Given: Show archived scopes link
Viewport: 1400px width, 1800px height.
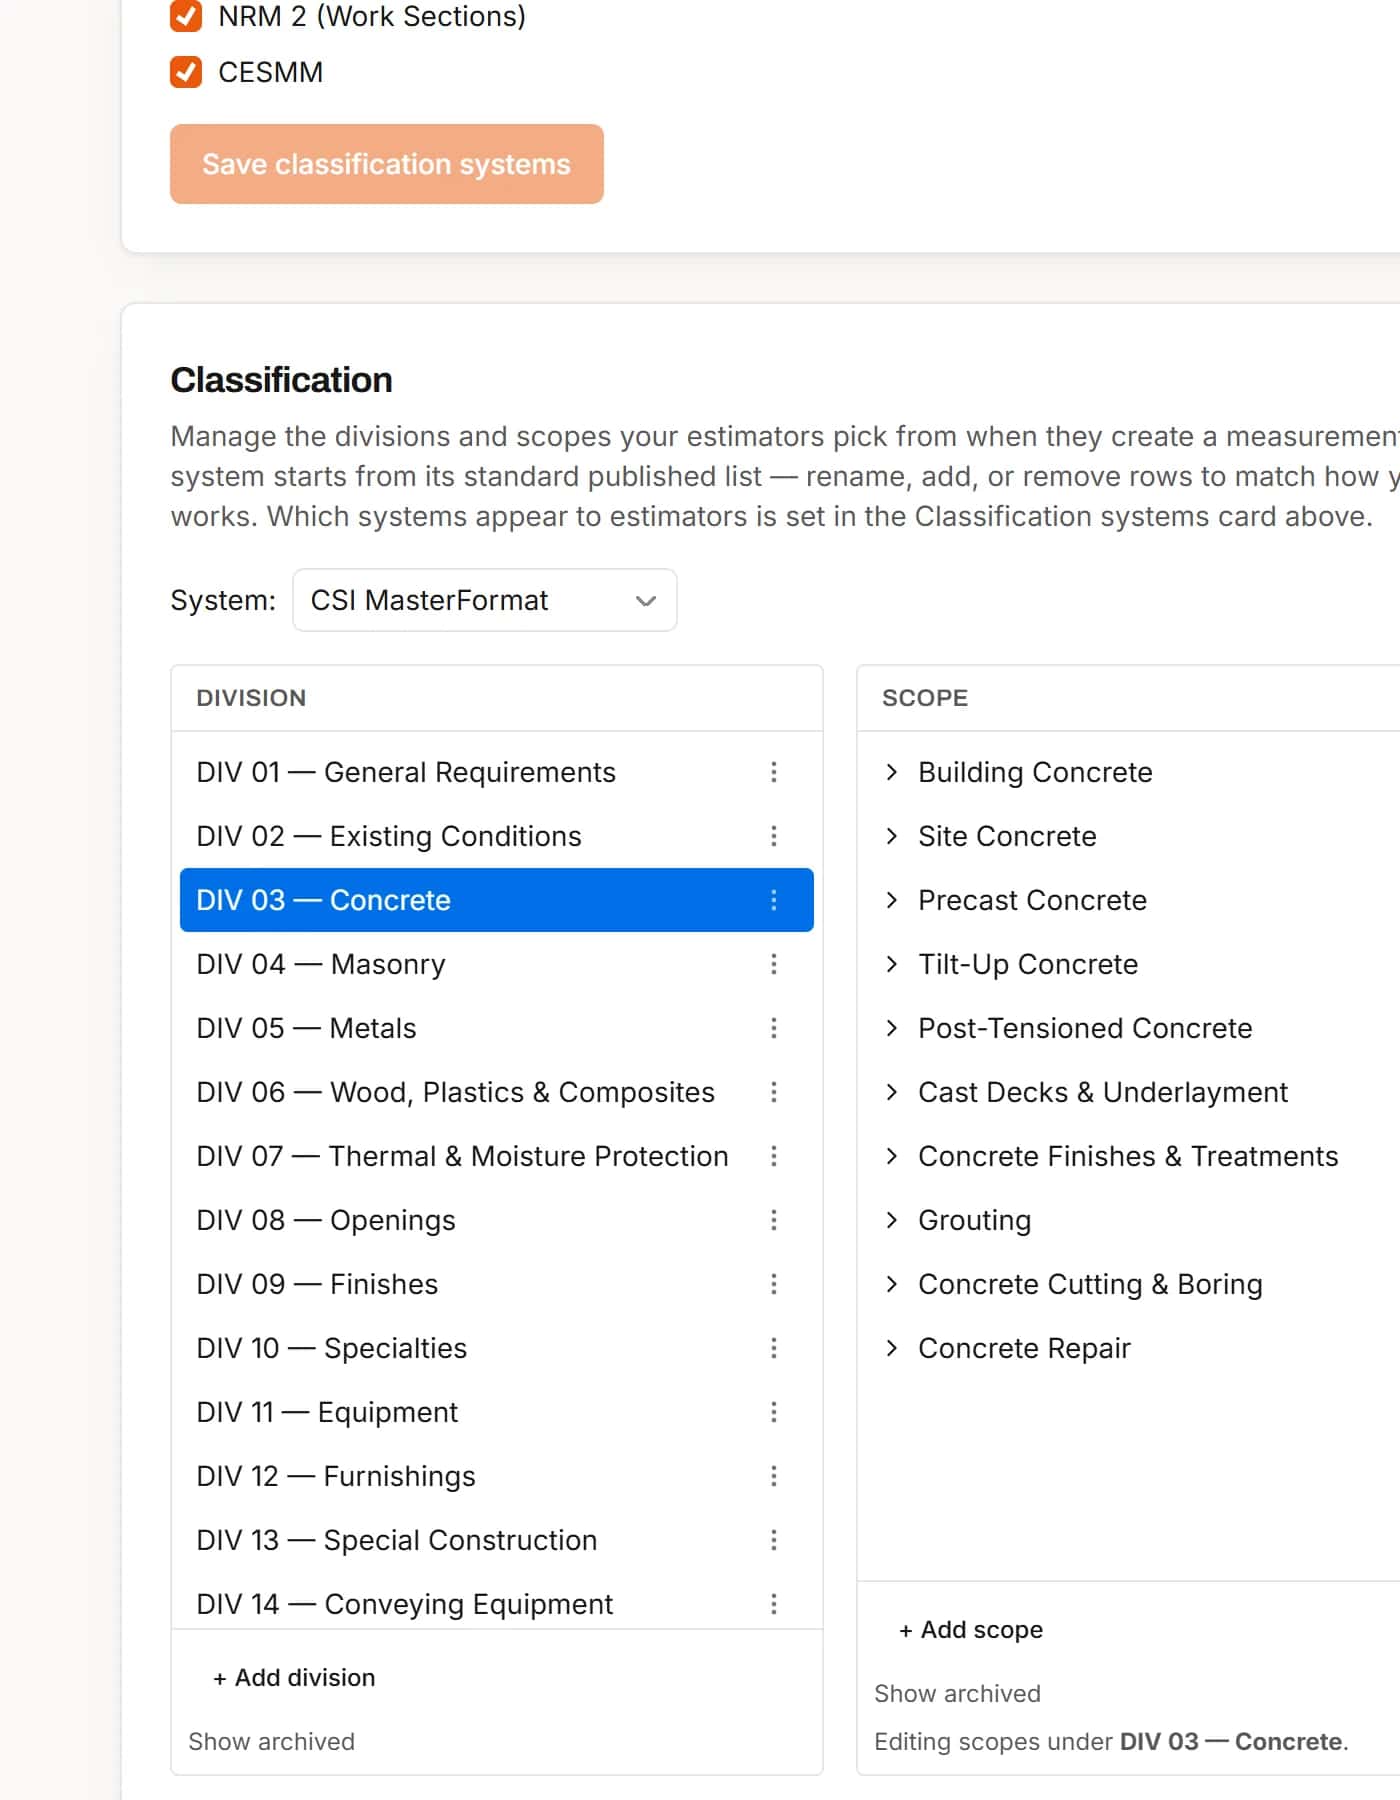Looking at the screenshot, I should [x=957, y=1694].
